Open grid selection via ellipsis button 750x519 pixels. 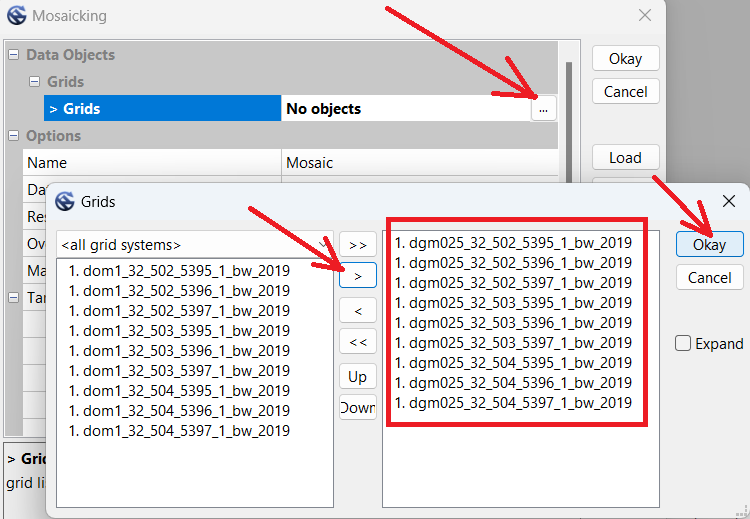542,109
